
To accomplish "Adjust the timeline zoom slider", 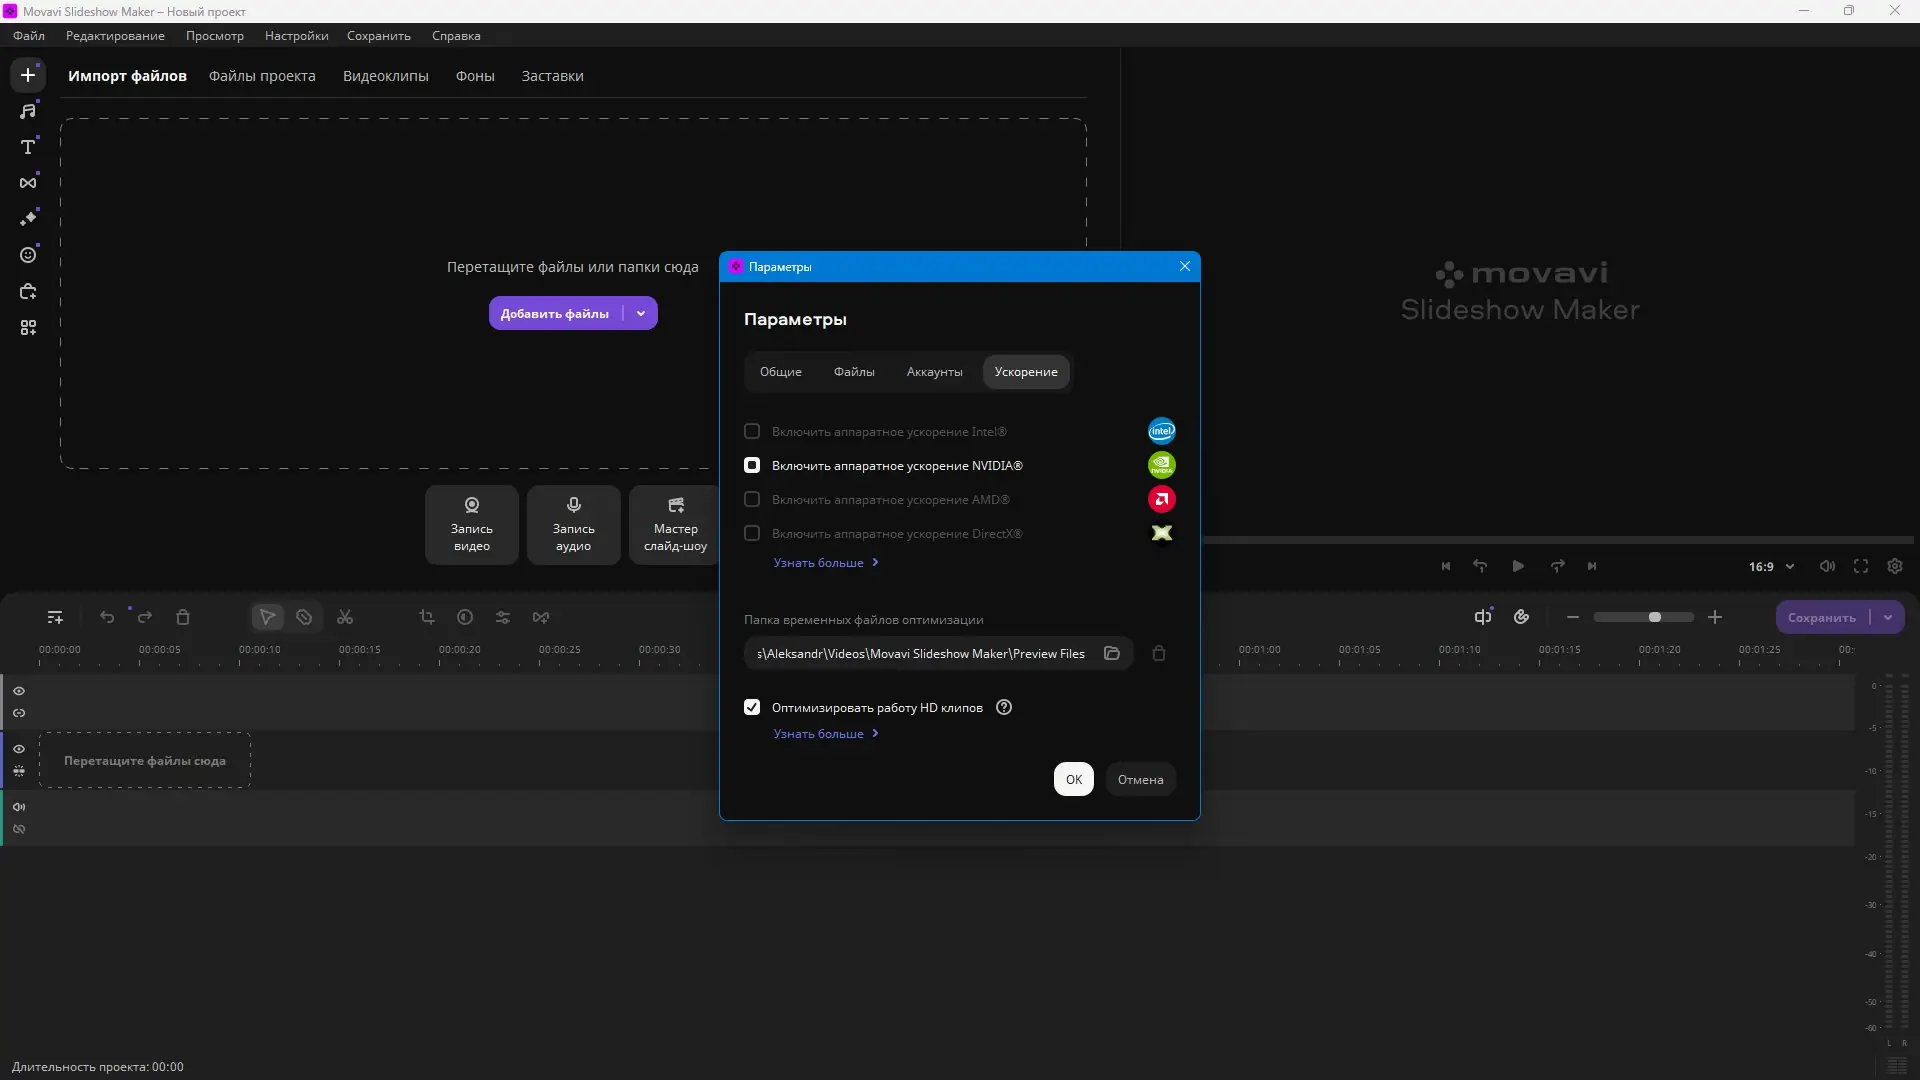I will [1654, 617].
